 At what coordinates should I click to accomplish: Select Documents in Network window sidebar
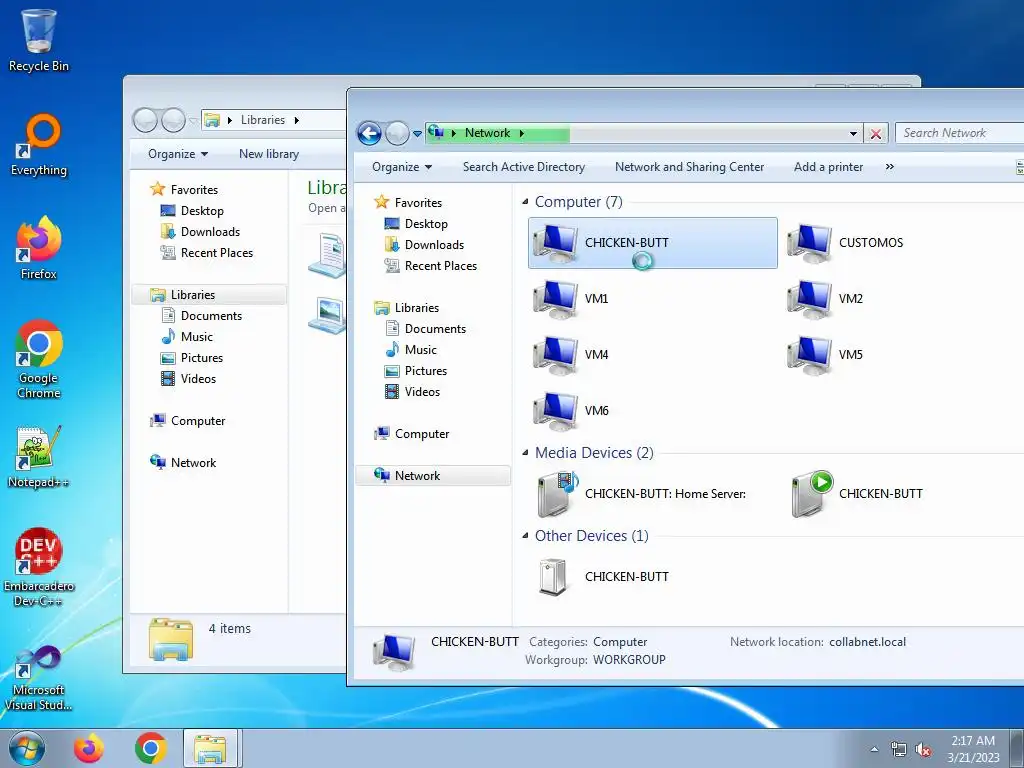tap(426, 328)
